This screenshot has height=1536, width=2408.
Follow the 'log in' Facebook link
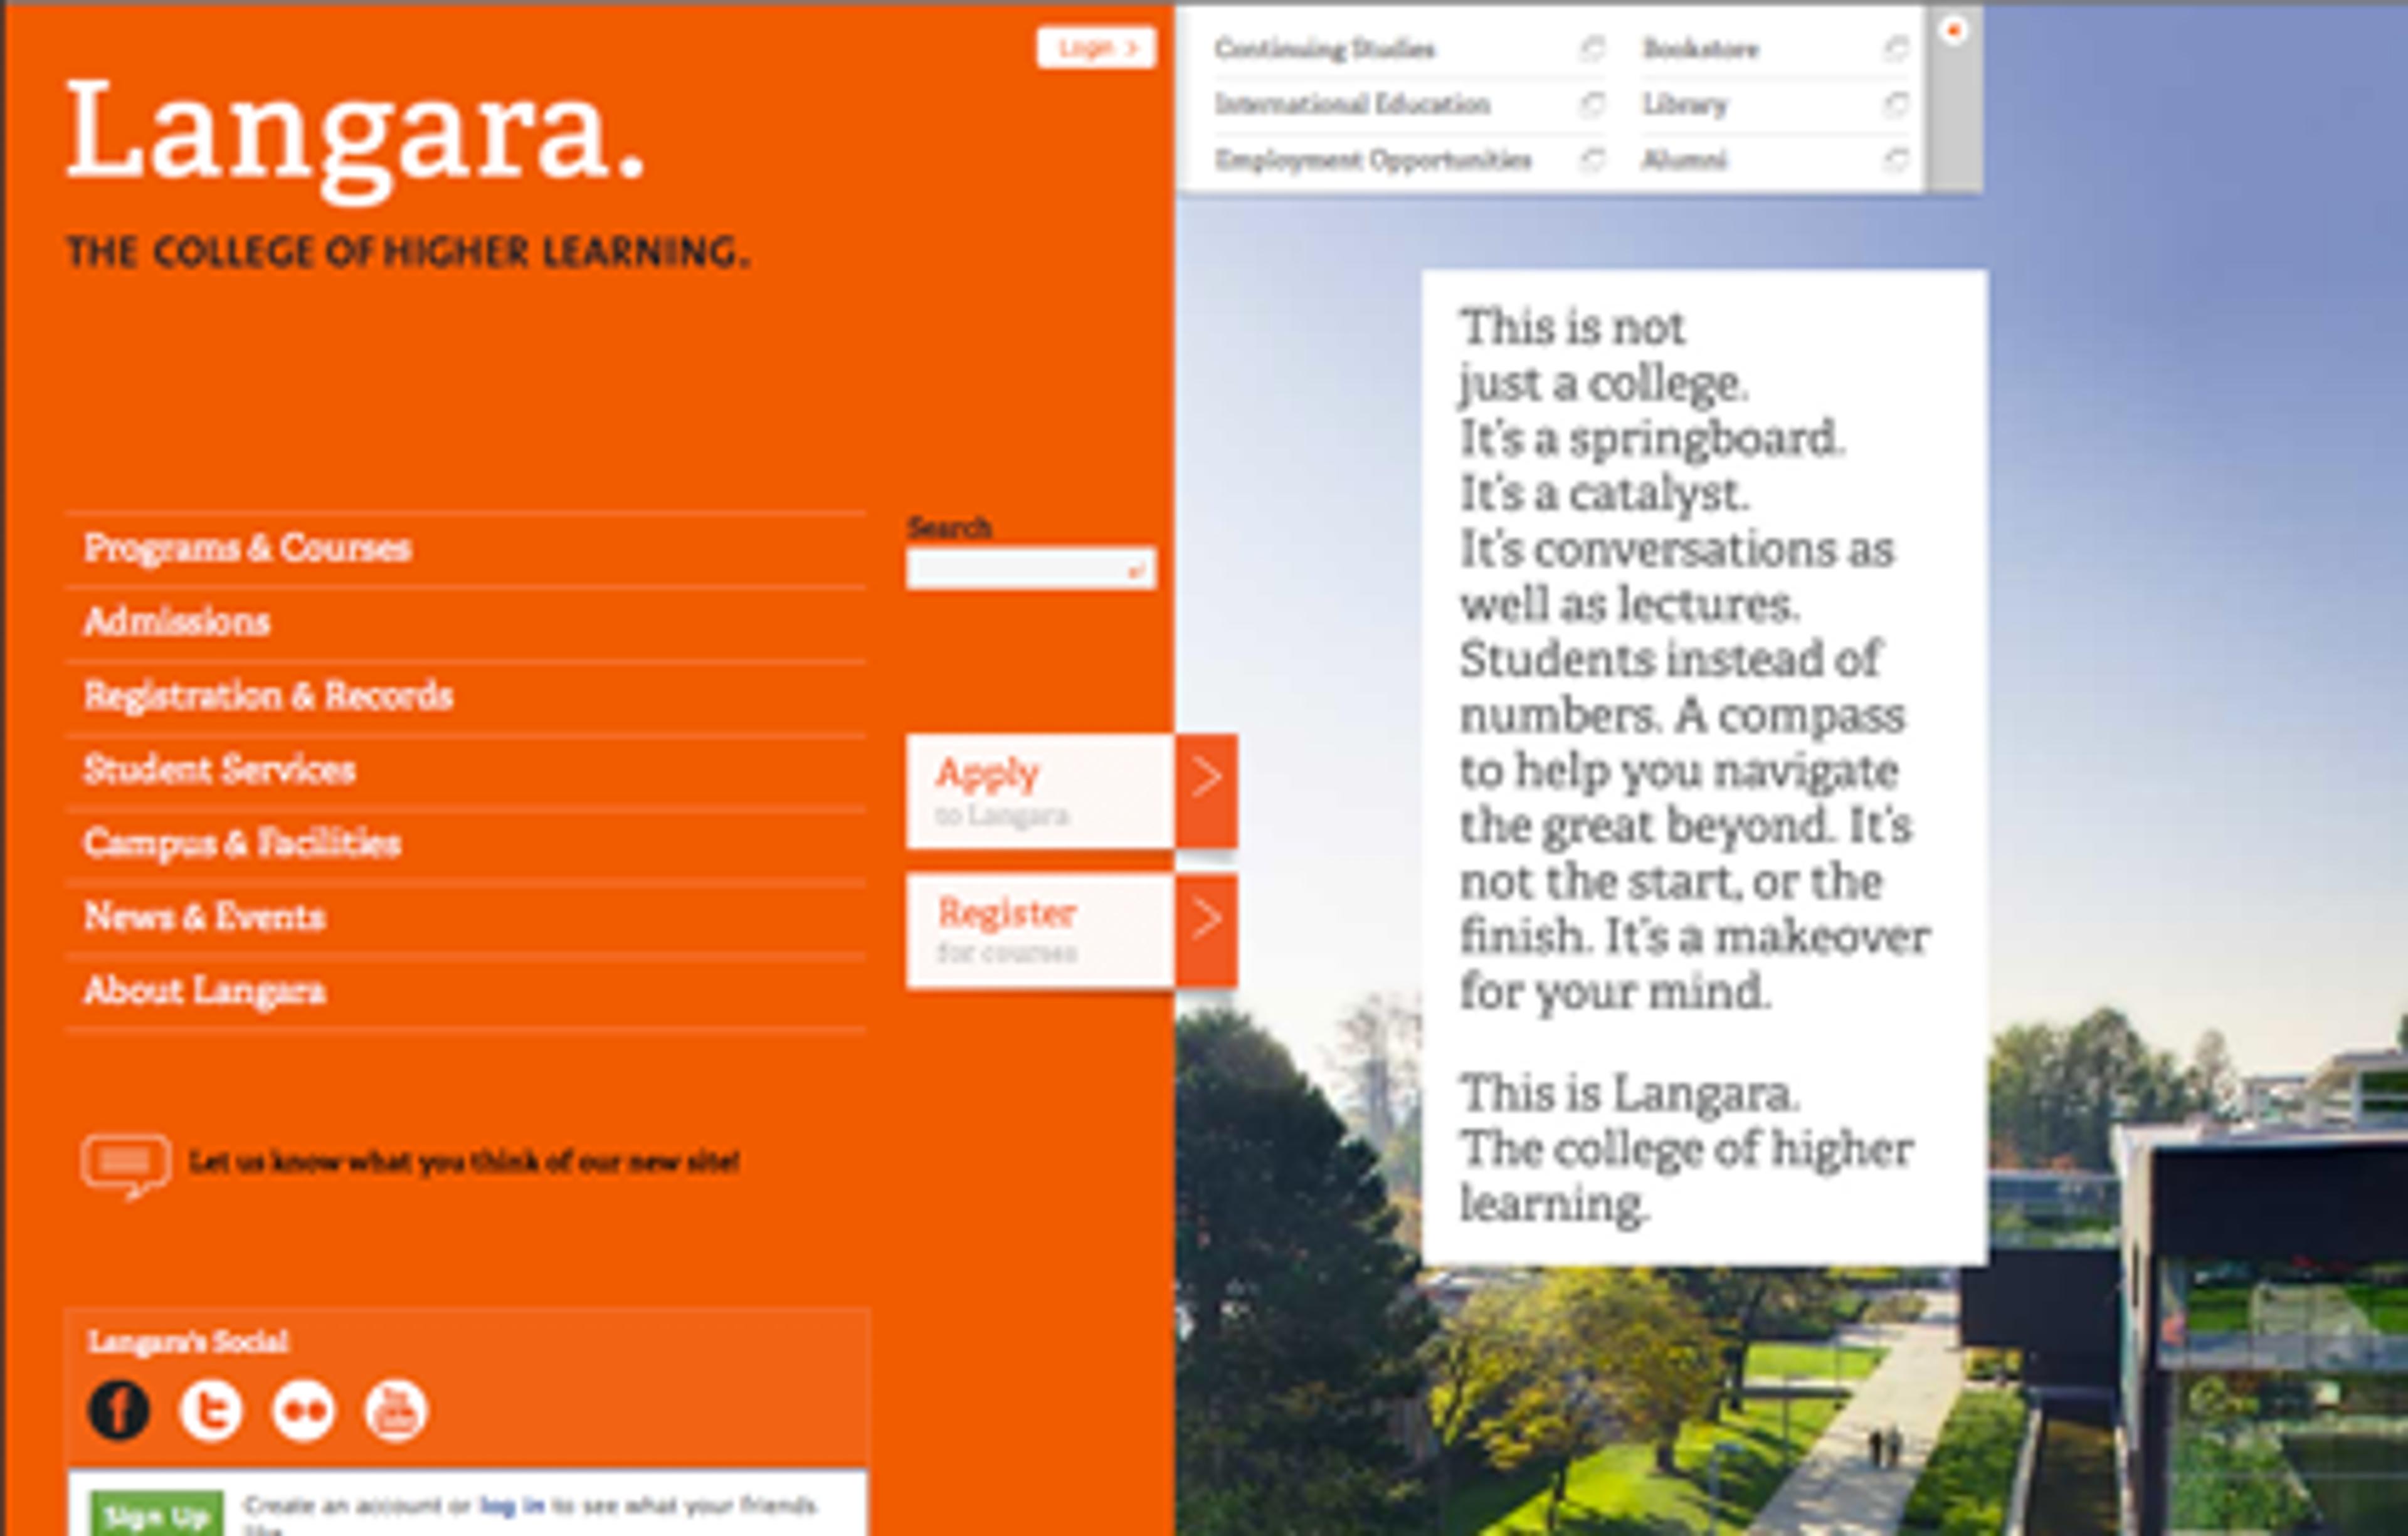(x=512, y=1505)
